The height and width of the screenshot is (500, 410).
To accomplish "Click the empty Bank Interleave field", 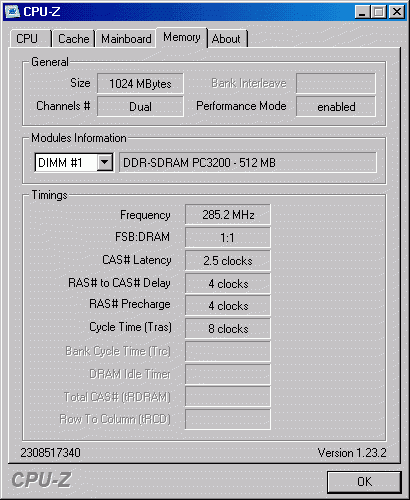I will click(x=336, y=83).
